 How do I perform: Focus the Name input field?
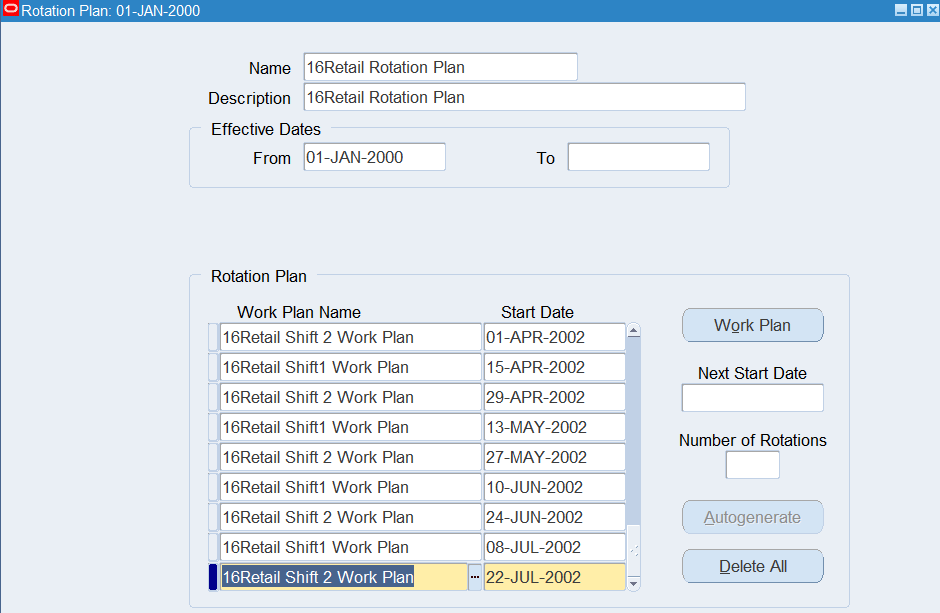440,67
